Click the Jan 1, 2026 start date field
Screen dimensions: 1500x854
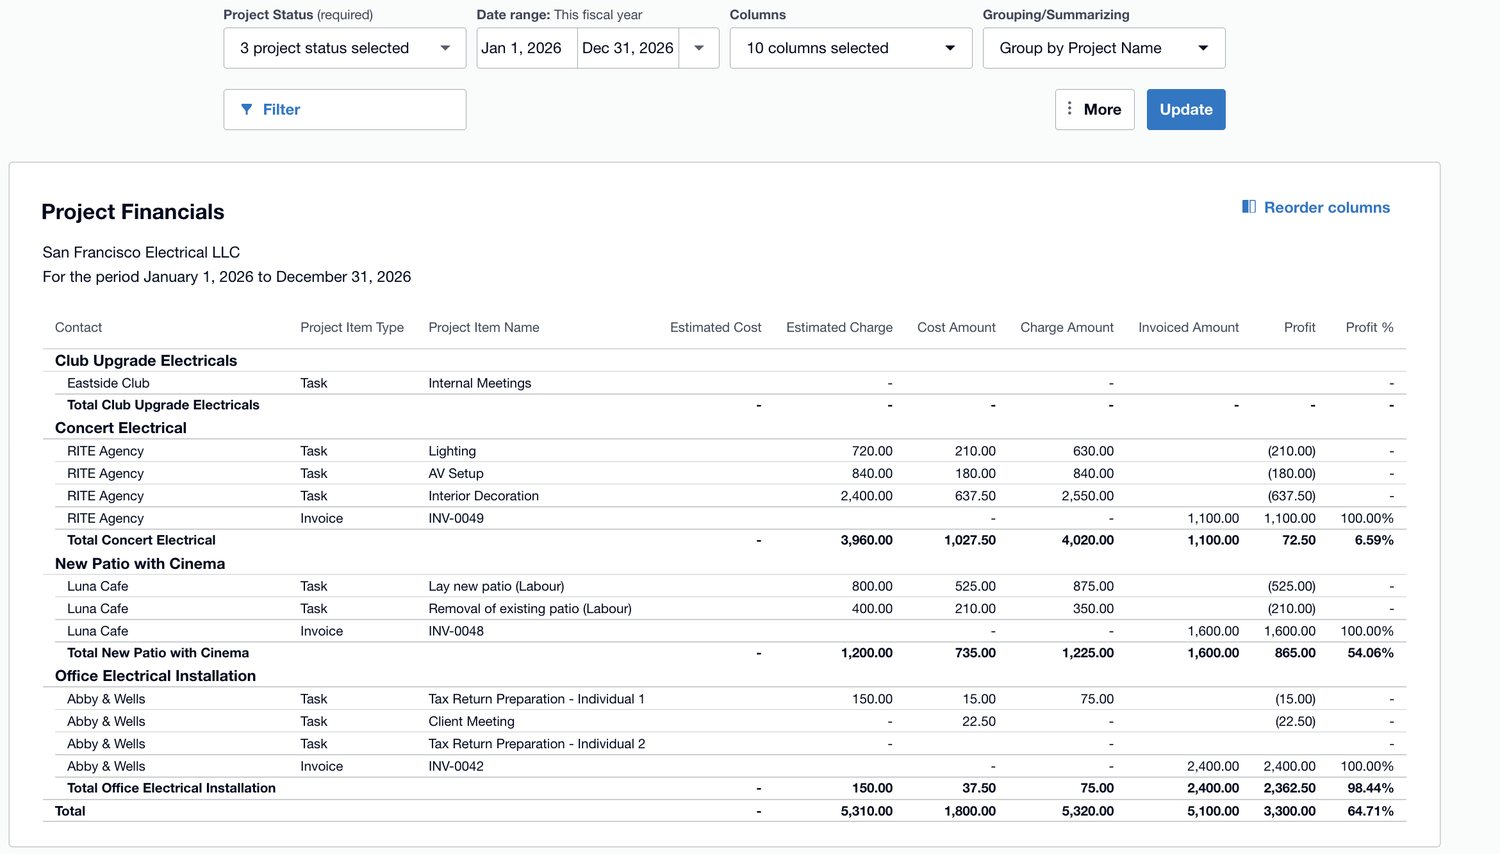pyautogui.click(x=527, y=48)
